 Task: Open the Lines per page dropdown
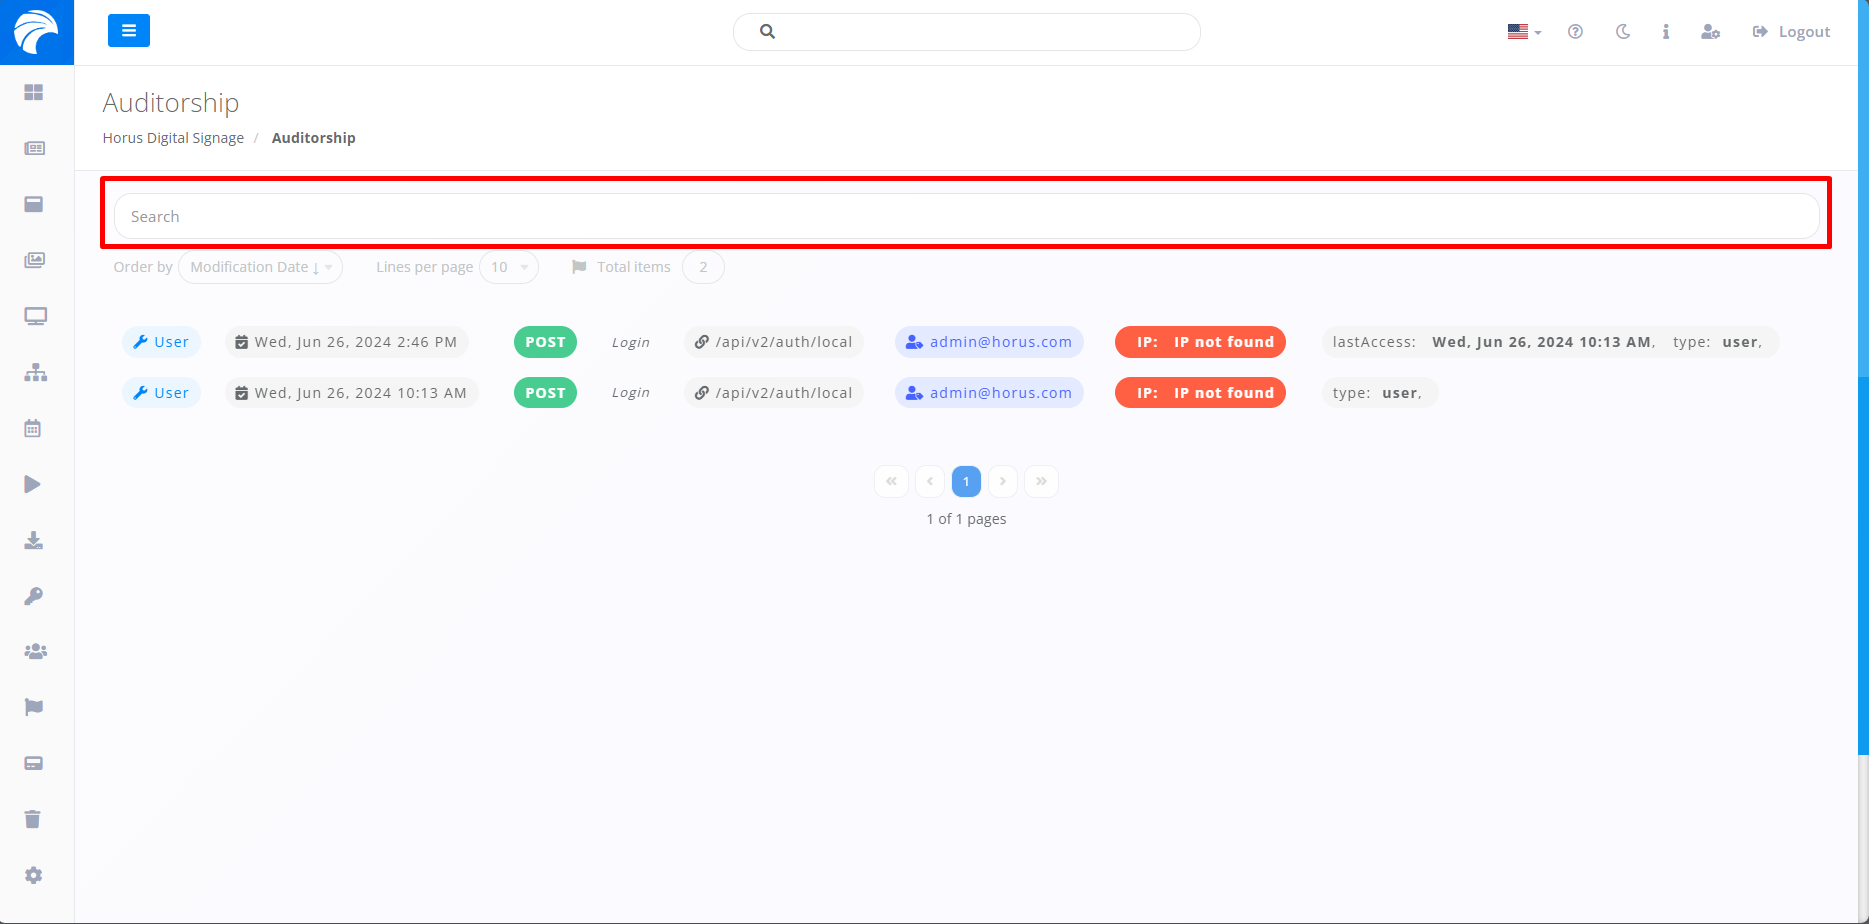(x=509, y=267)
